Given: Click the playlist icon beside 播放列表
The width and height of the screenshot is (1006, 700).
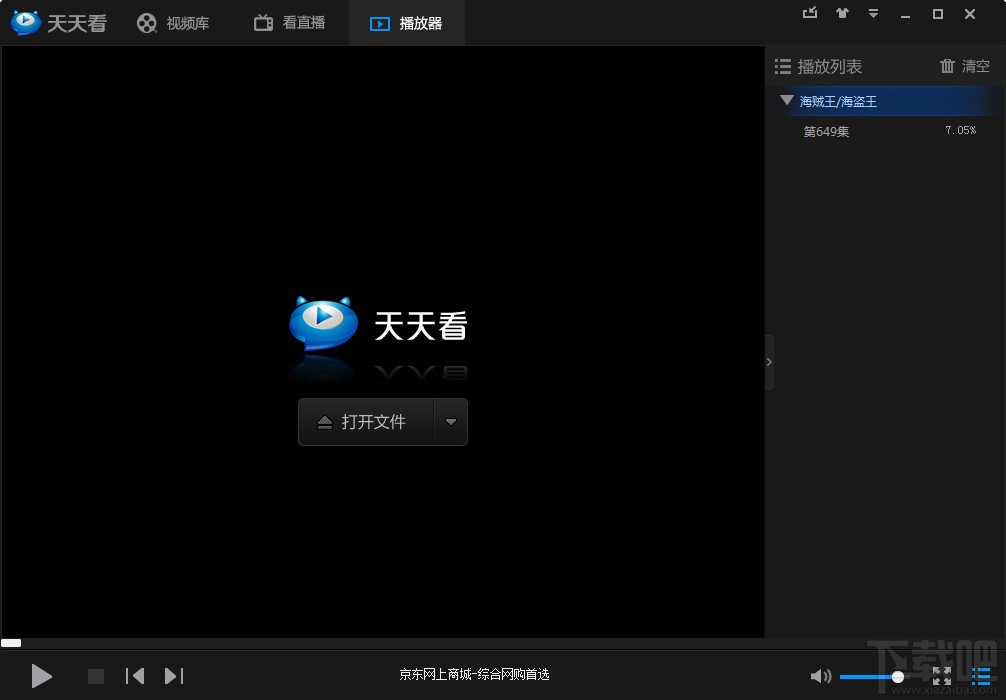Looking at the screenshot, I should [783, 66].
